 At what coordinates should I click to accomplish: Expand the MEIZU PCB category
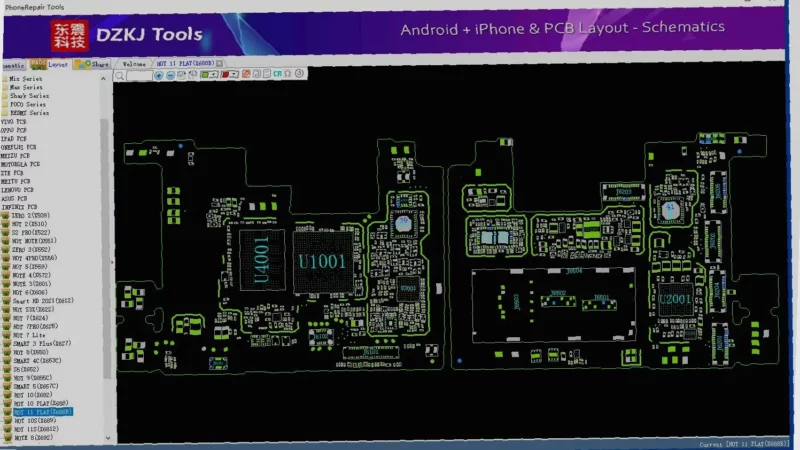pos(15,156)
